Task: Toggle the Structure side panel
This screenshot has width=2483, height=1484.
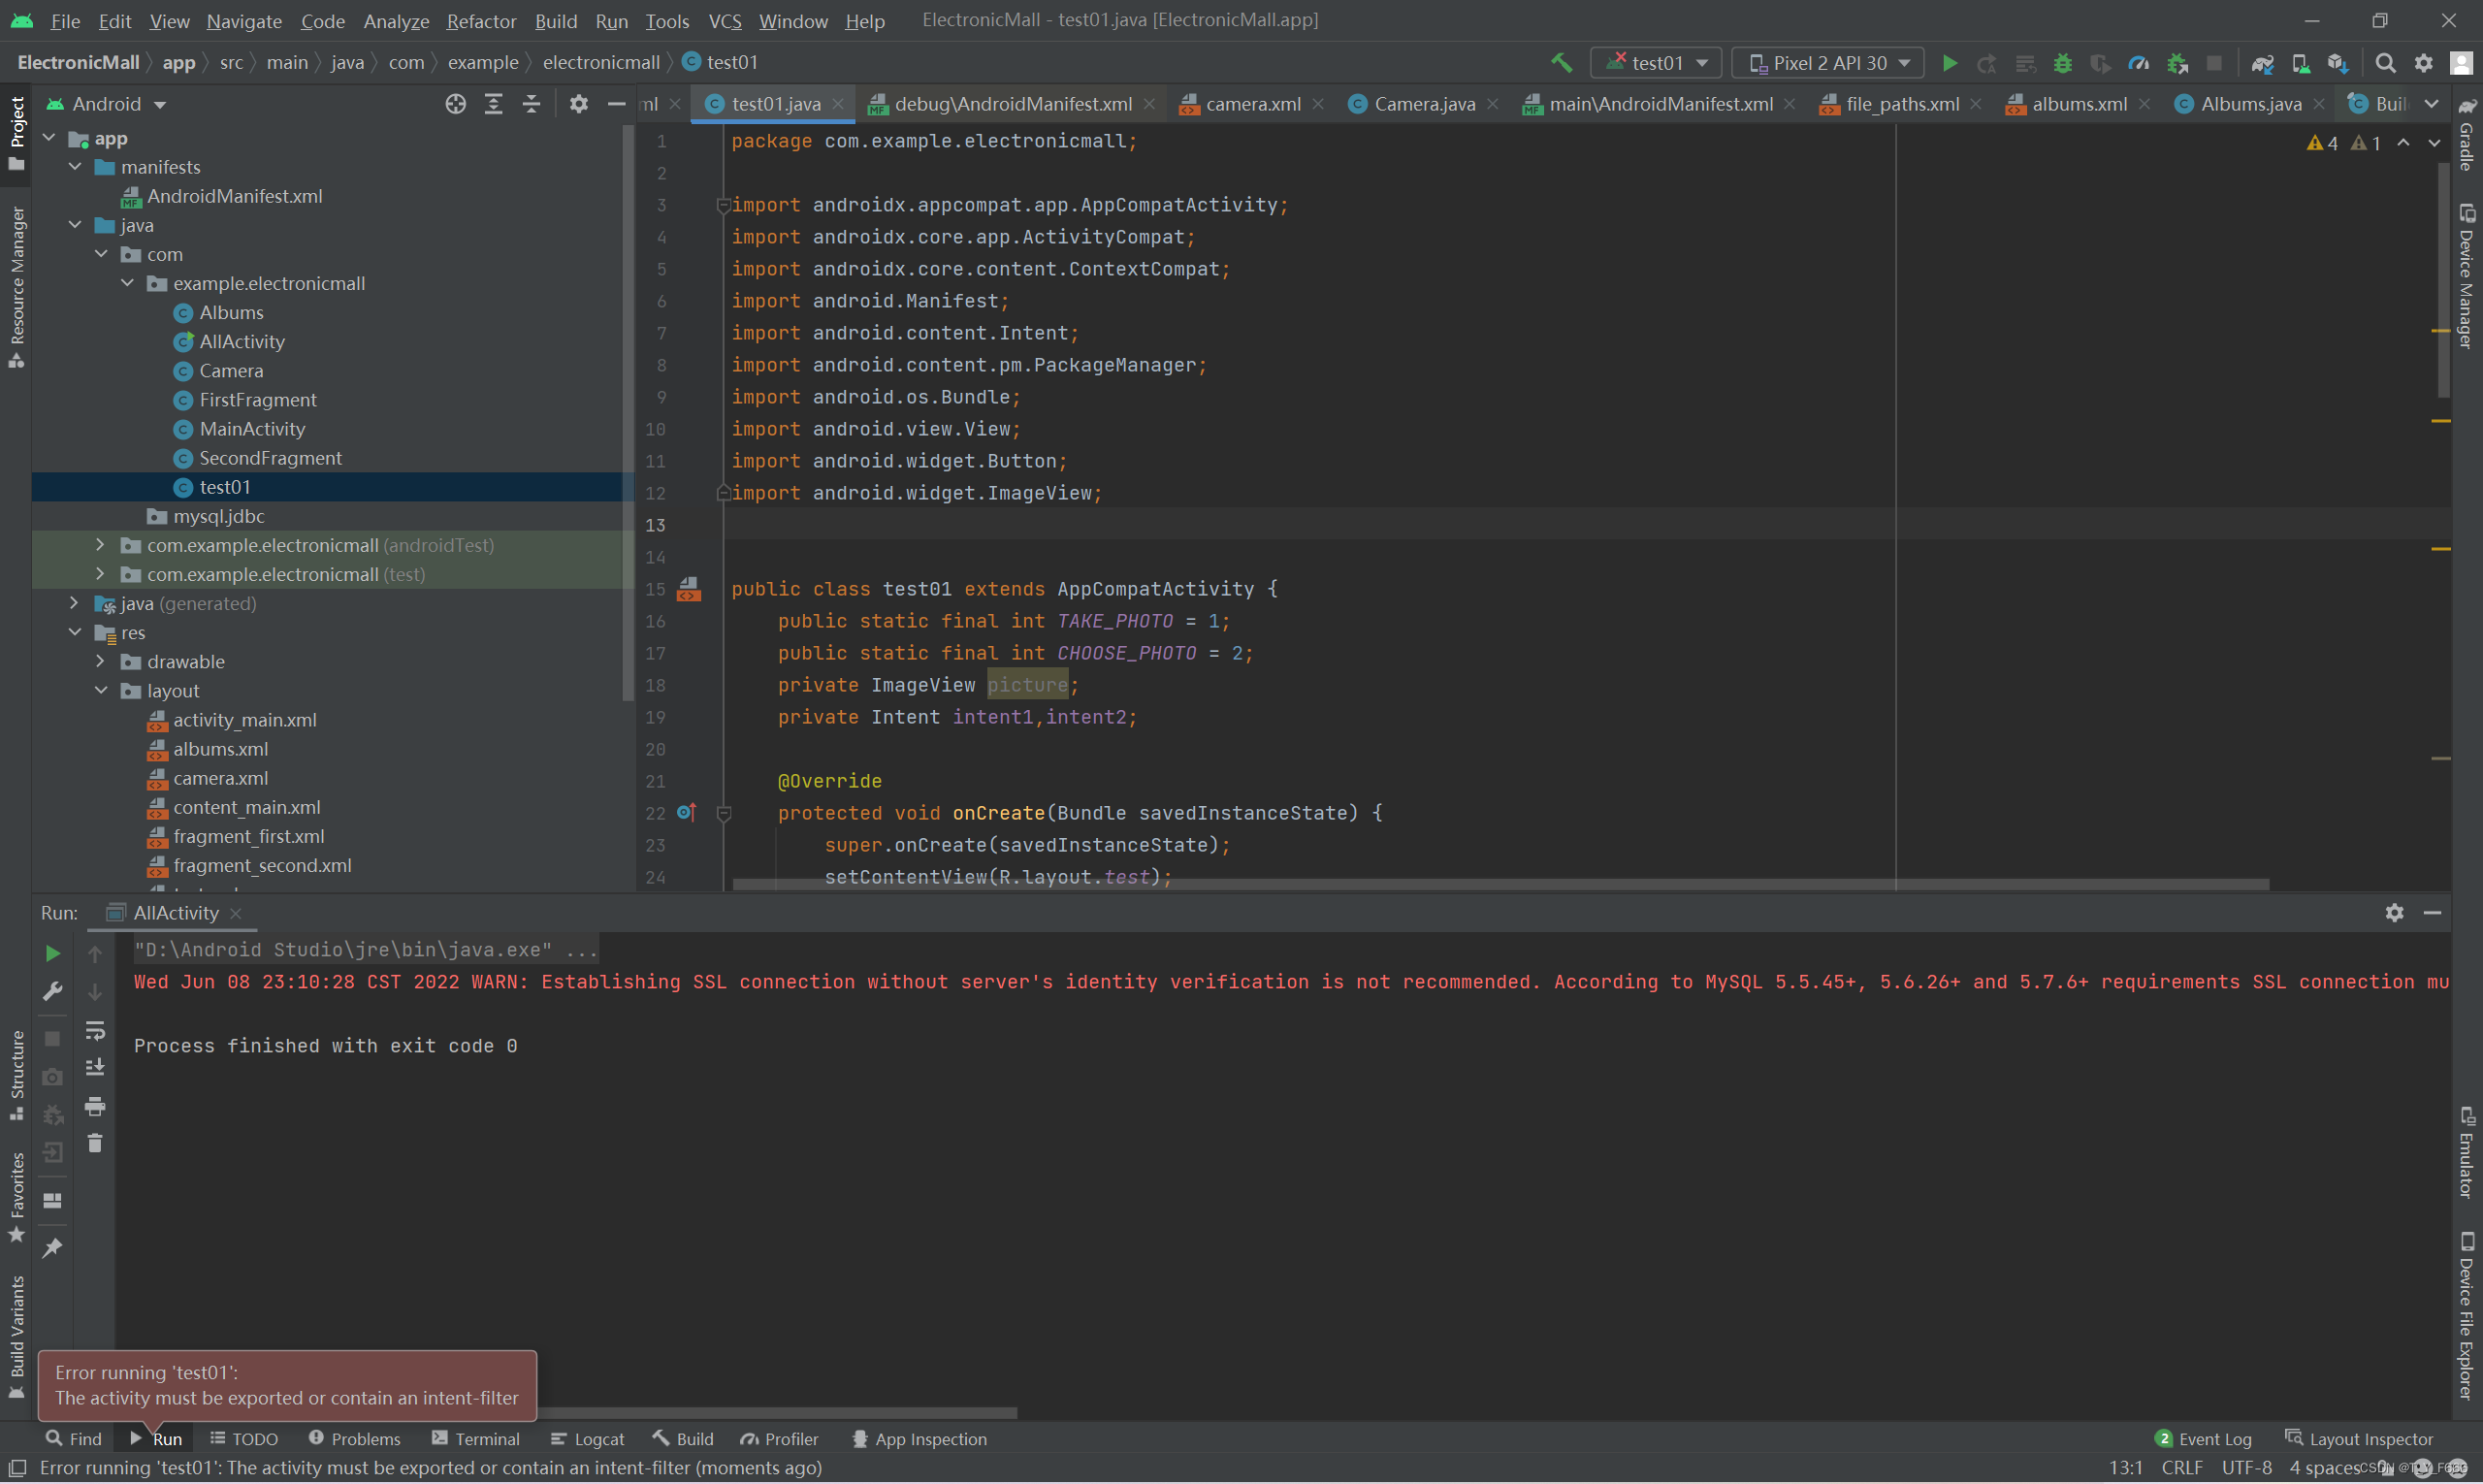Action: pyautogui.click(x=16, y=1076)
